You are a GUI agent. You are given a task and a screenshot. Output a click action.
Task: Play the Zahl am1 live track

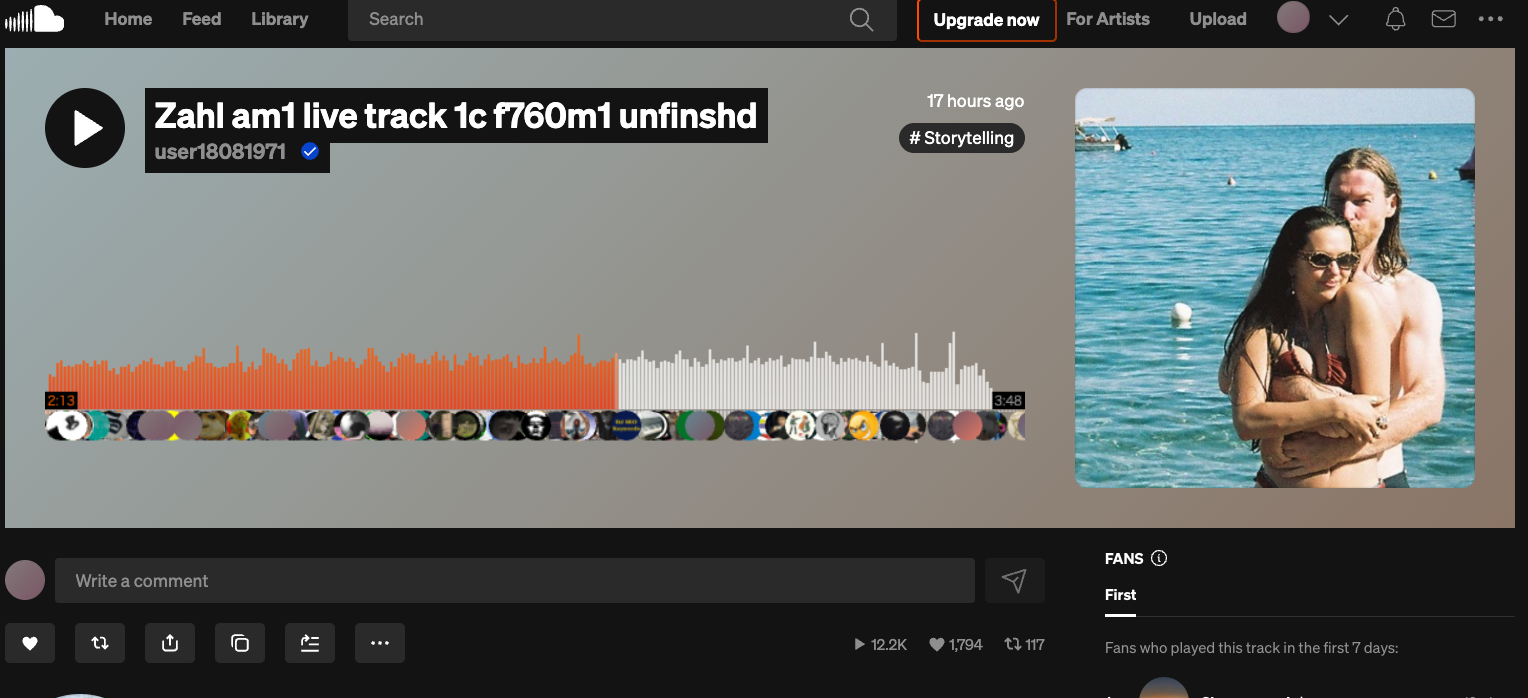tap(85, 128)
